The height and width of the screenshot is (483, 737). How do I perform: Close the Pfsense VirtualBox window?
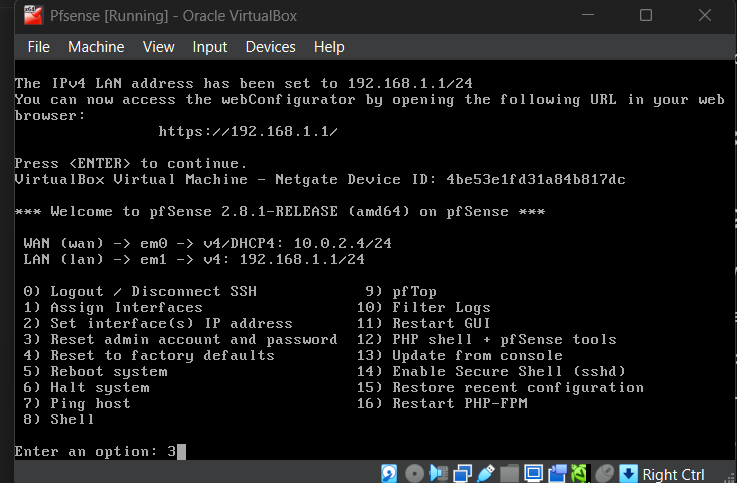pyautogui.click(x=705, y=15)
